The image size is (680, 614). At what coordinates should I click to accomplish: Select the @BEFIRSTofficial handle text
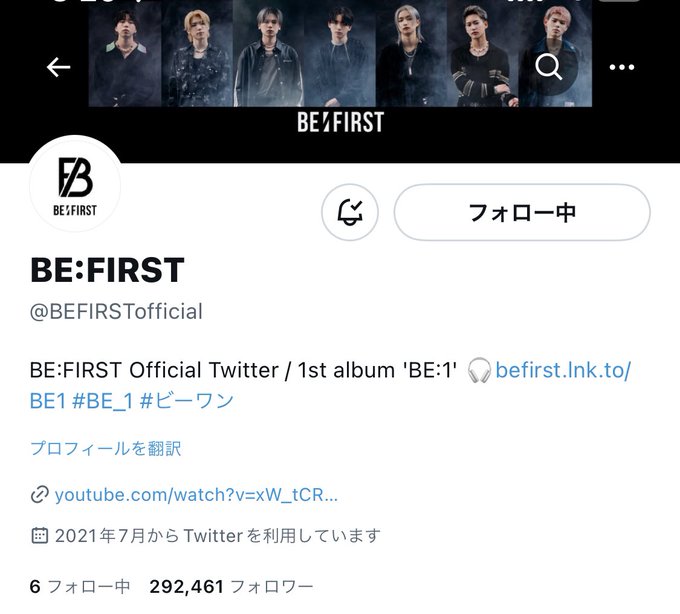pyautogui.click(x=116, y=312)
